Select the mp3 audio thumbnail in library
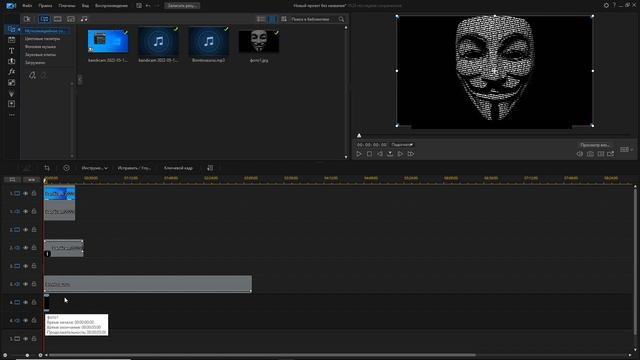This screenshot has width=640, height=360. coord(209,41)
